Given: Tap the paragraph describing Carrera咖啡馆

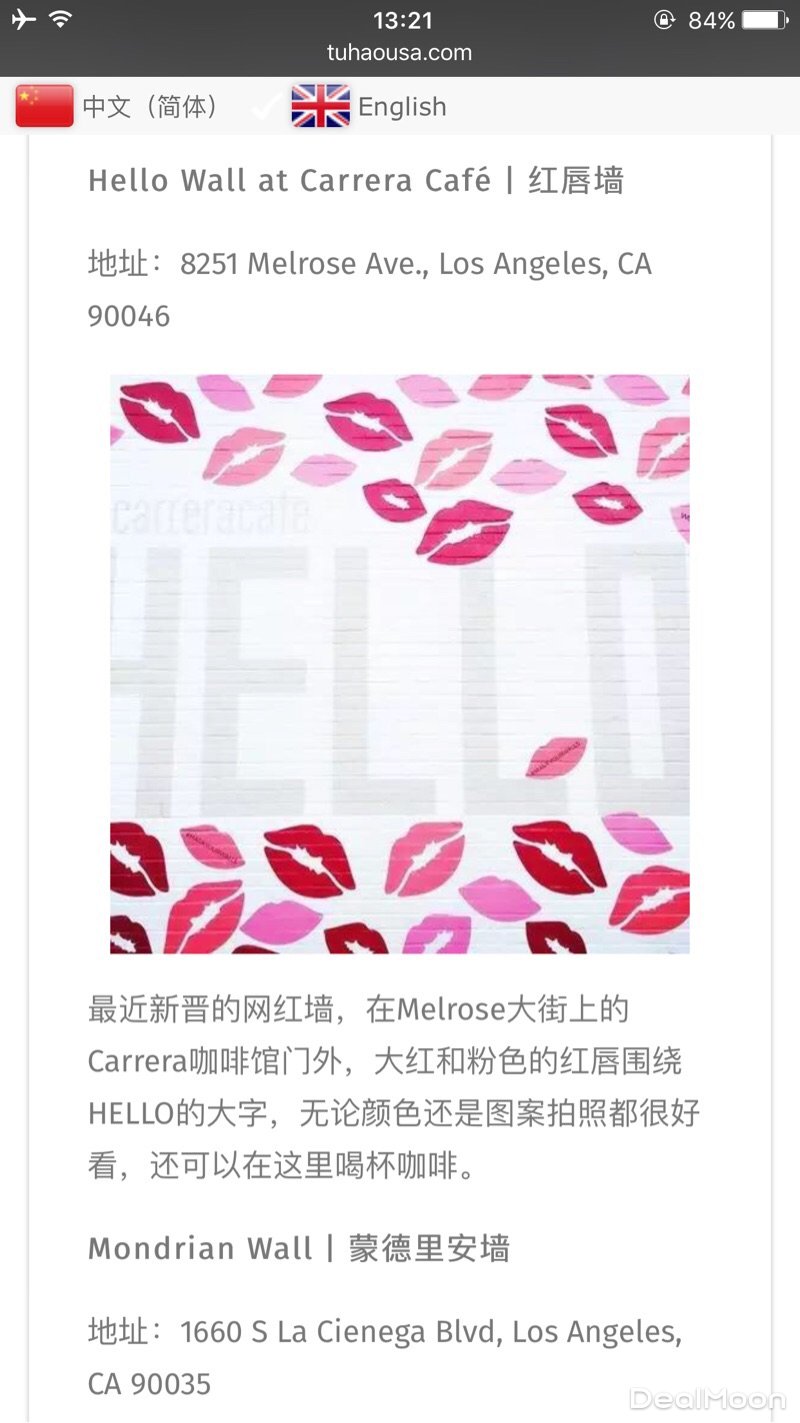Looking at the screenshot, I should [394, 1087].
